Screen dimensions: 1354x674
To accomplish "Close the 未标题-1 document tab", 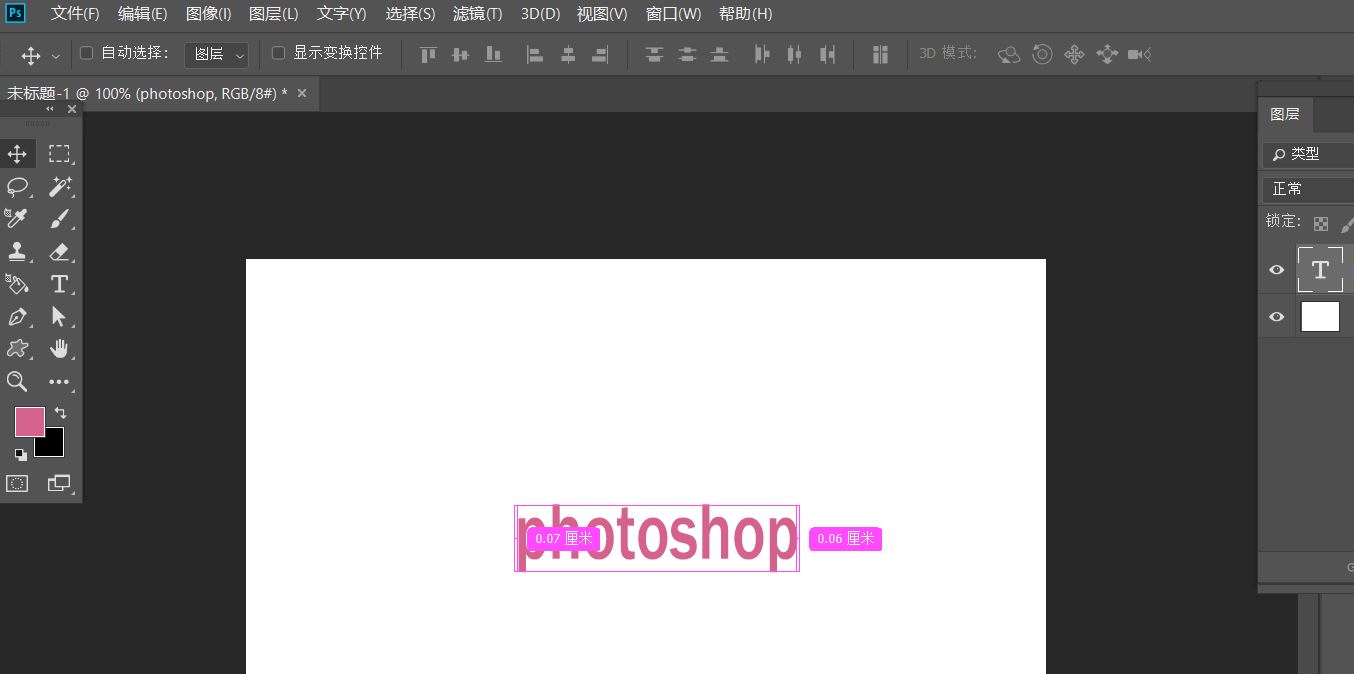I will (302, 93).
